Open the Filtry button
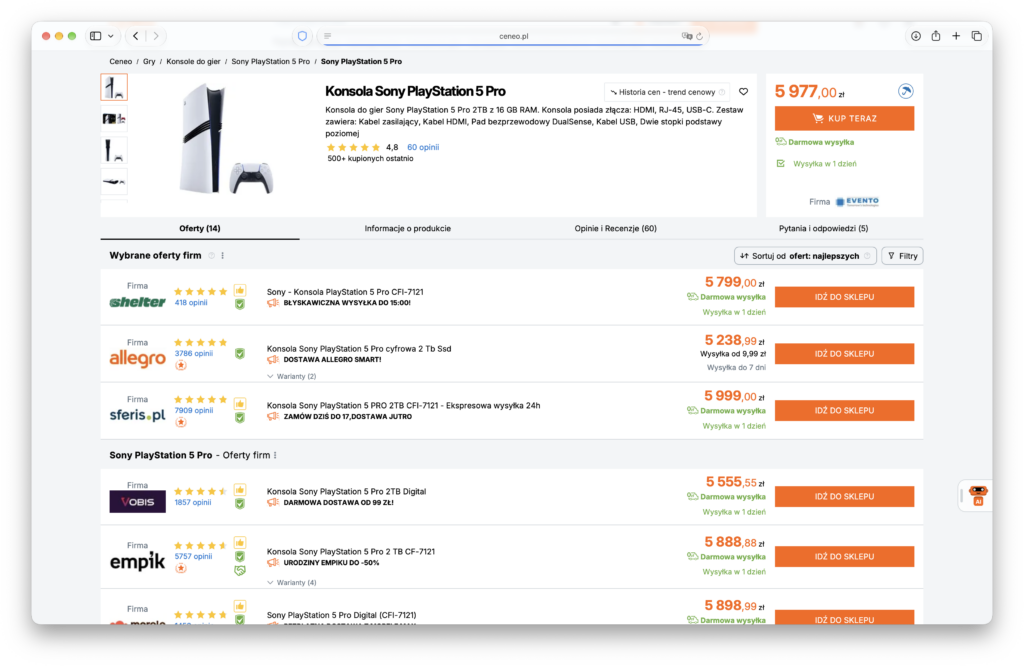This screenshot has height=666, width=1024. click(x=903, y=256)
